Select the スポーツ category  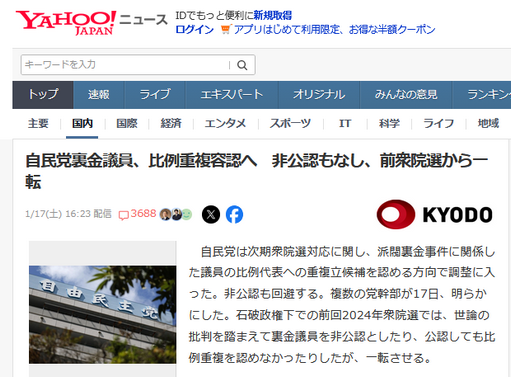(x=290, y=124)
